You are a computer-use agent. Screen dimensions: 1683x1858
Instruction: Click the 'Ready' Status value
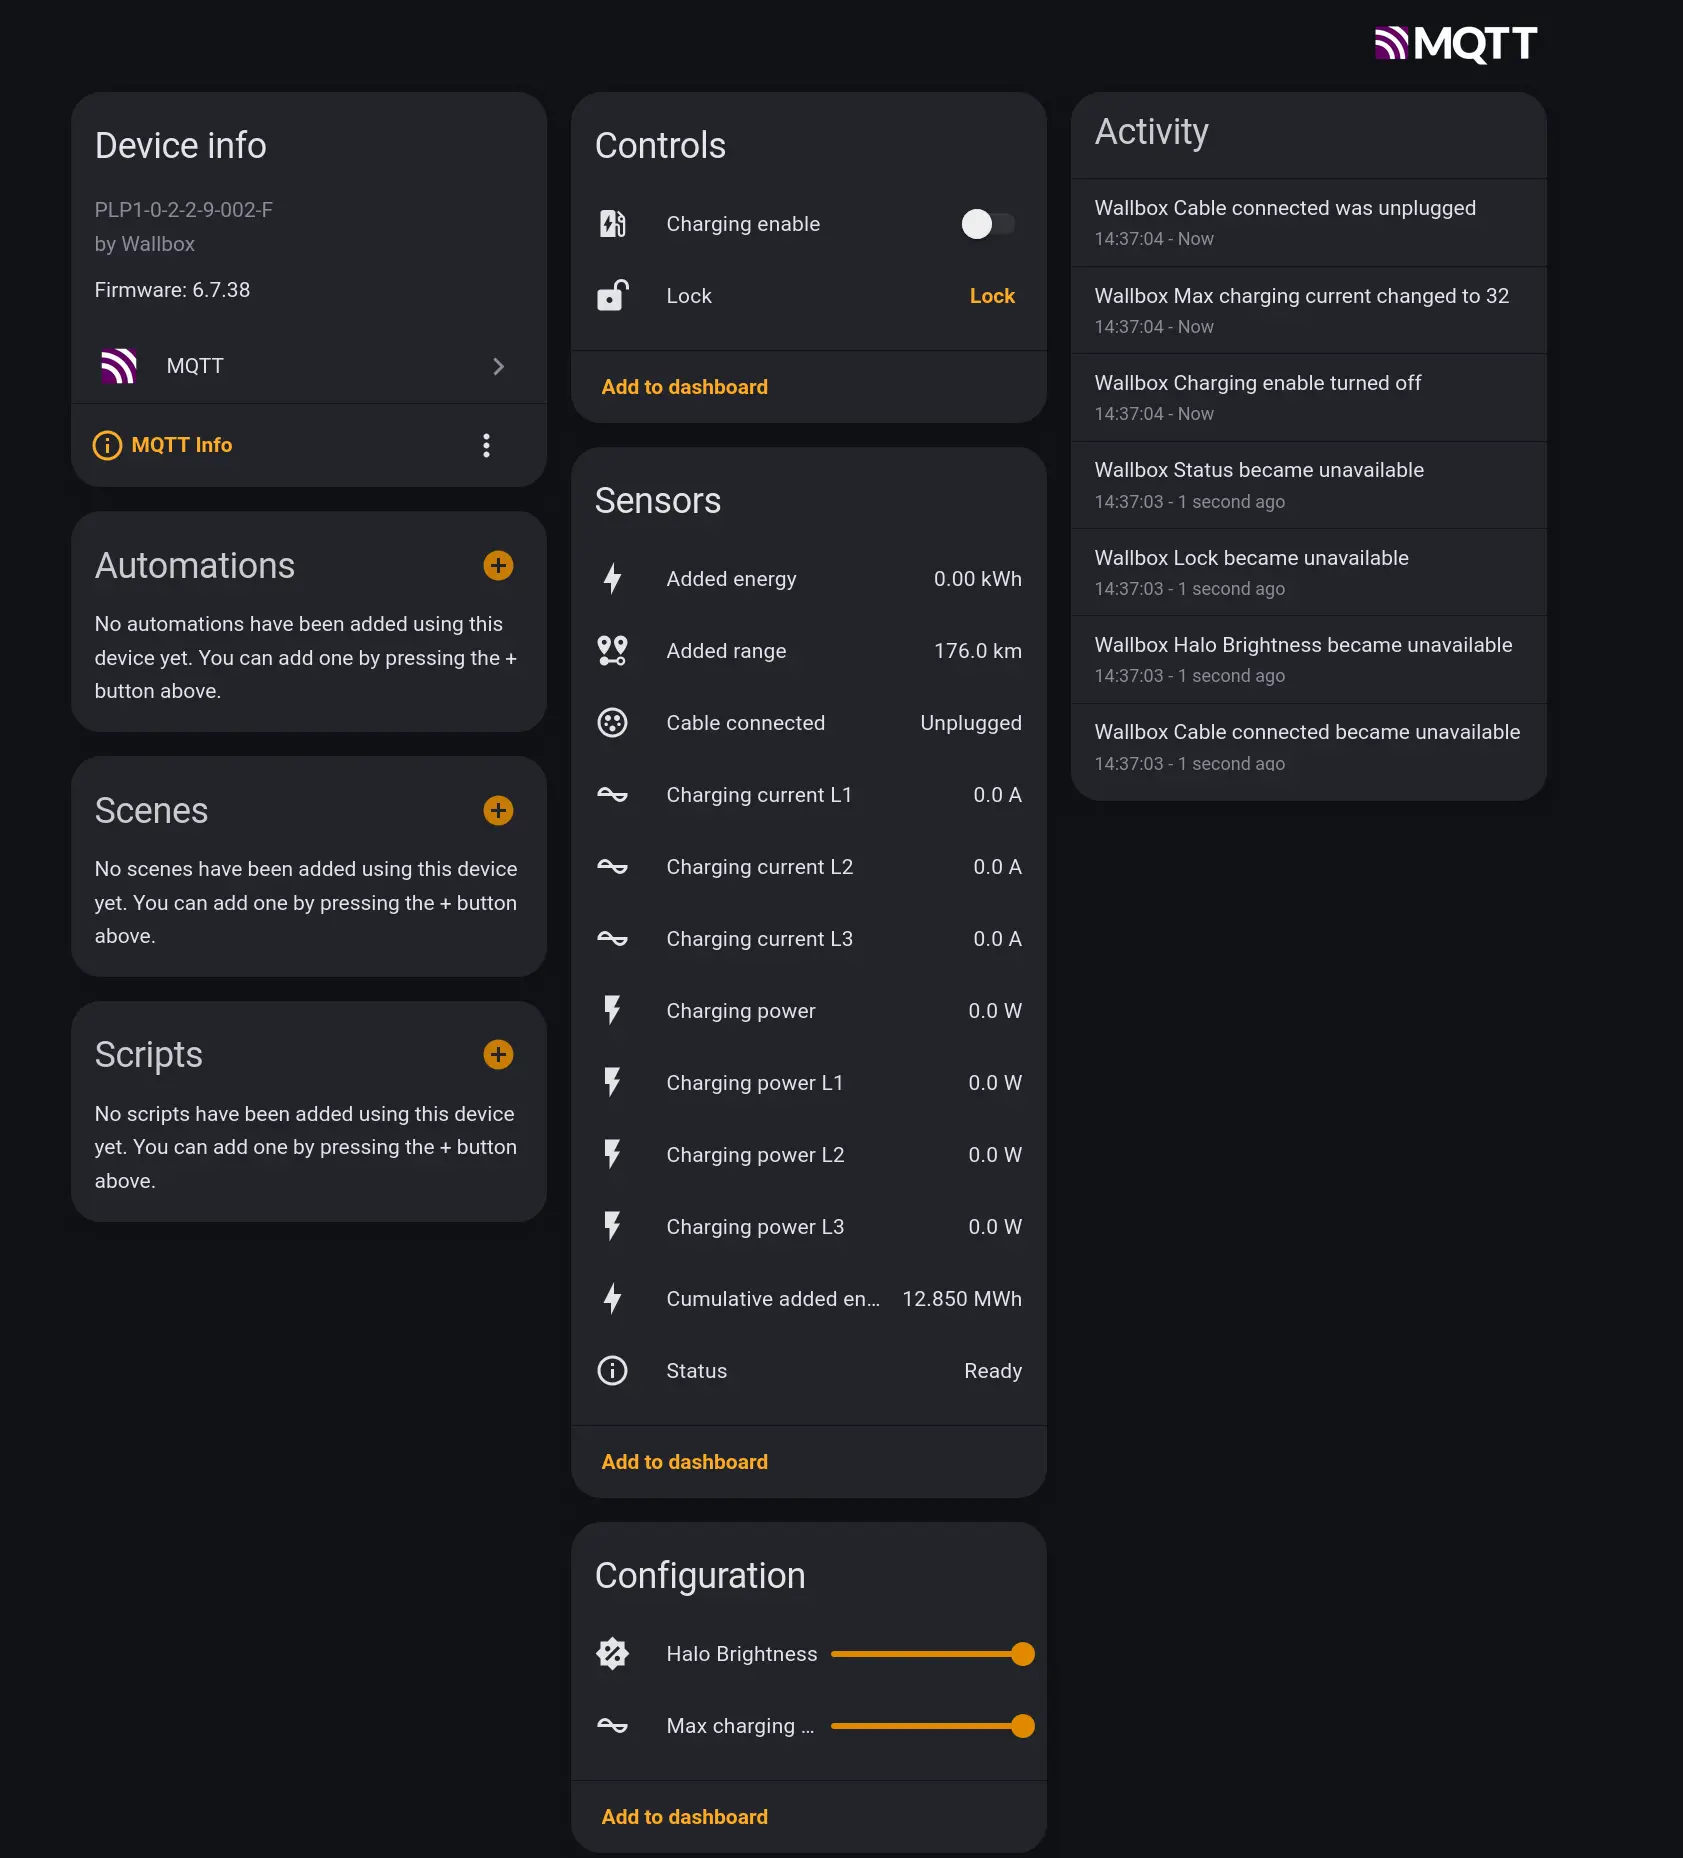pos(992,1371)
